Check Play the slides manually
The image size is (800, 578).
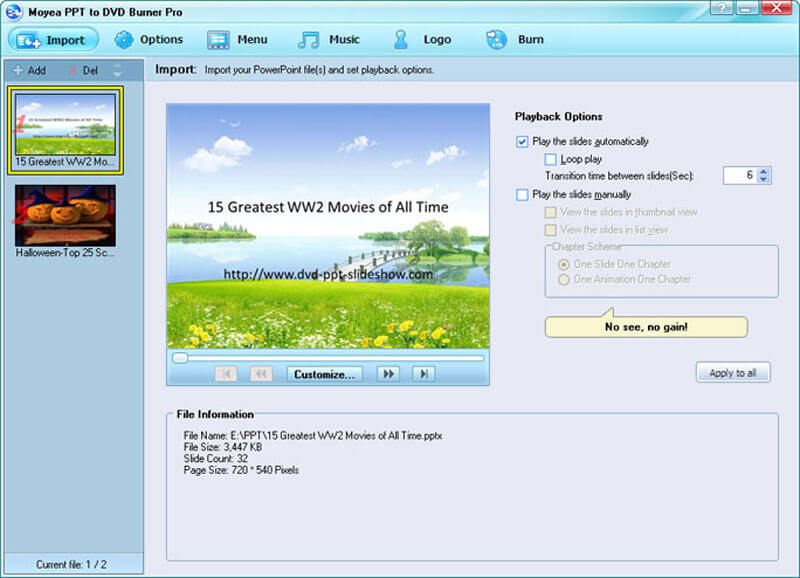522,195
